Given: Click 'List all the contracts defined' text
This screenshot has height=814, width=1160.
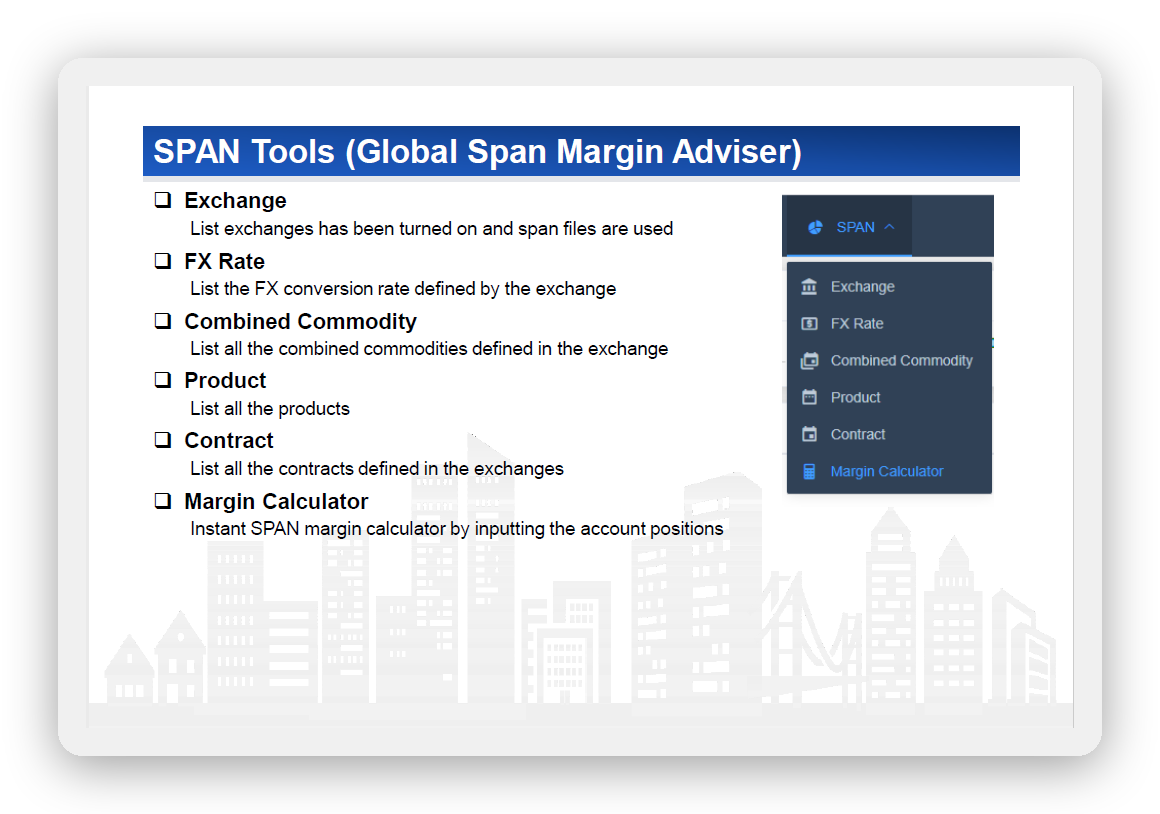Looking at the screenshot, I should [377, 468].
